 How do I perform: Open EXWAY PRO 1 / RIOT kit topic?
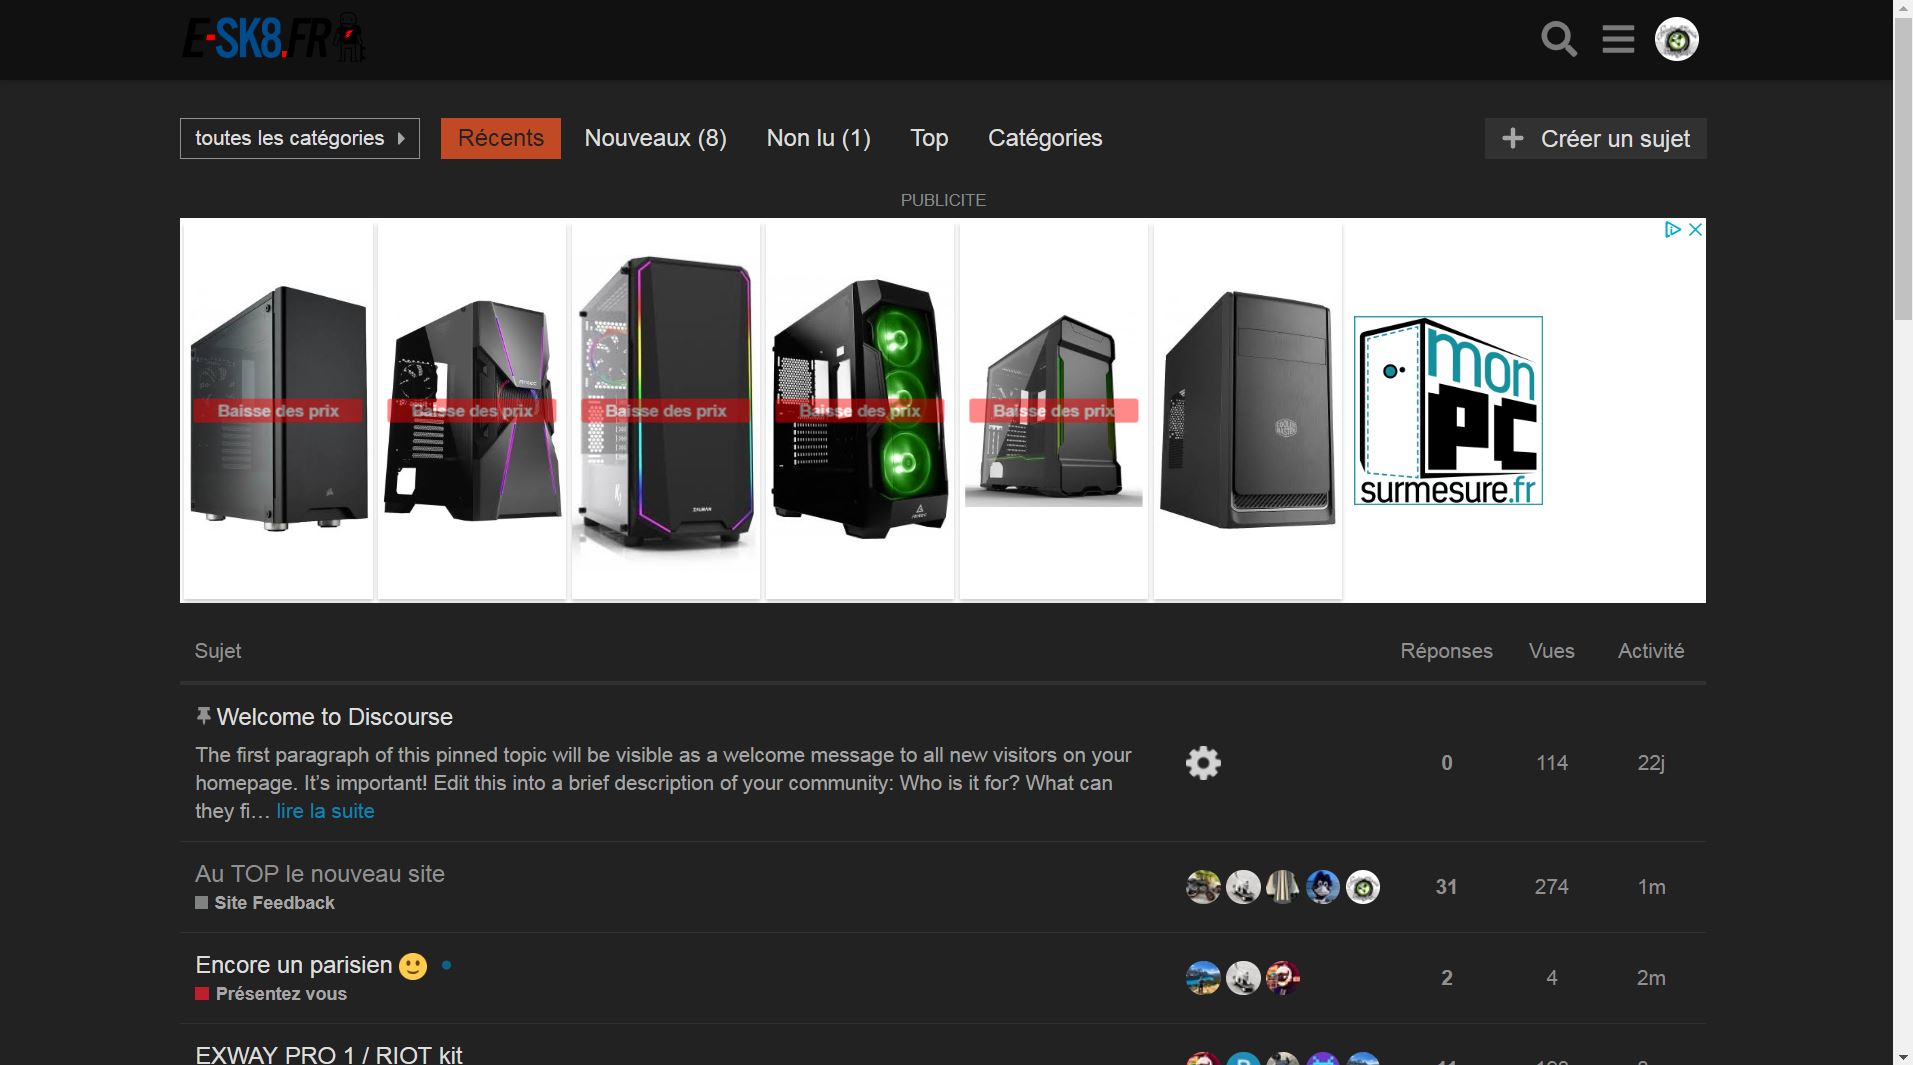coord(329,1054)
